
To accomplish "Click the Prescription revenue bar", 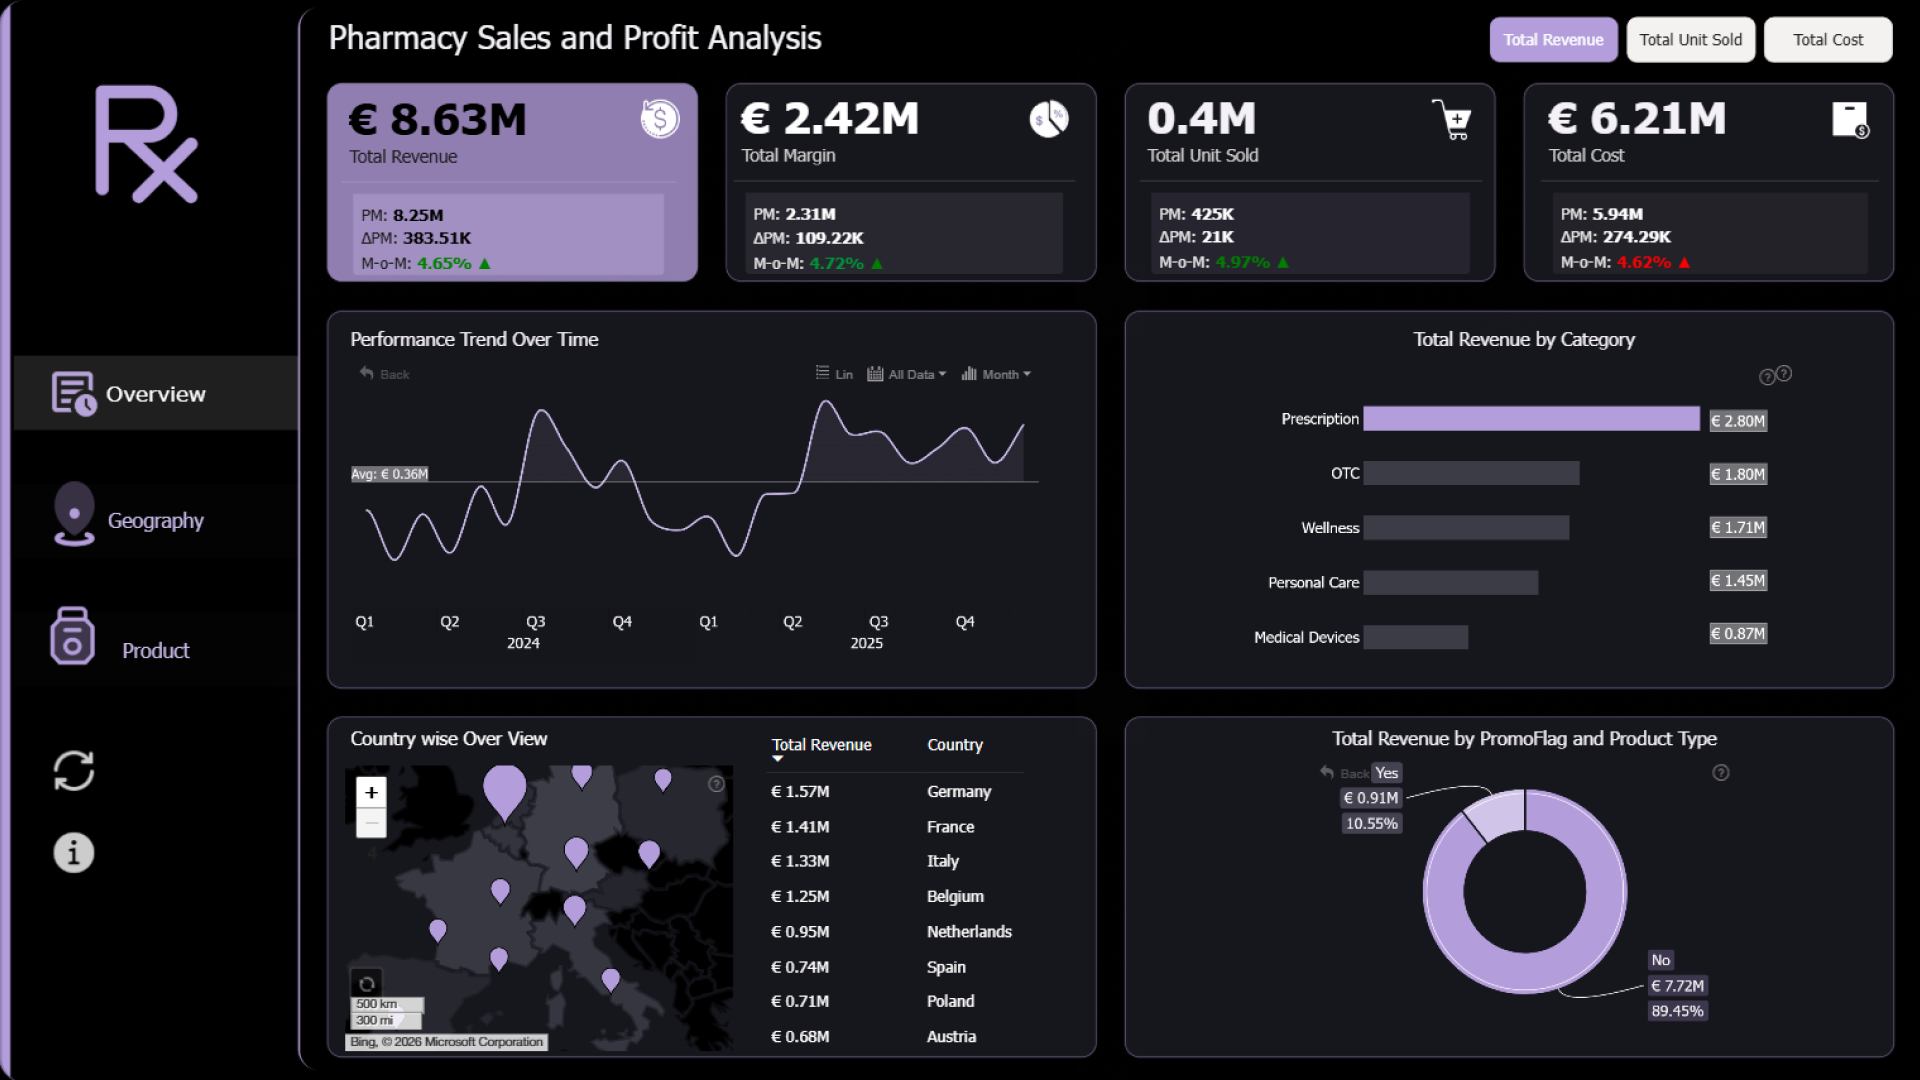I will click(1531, 419).
